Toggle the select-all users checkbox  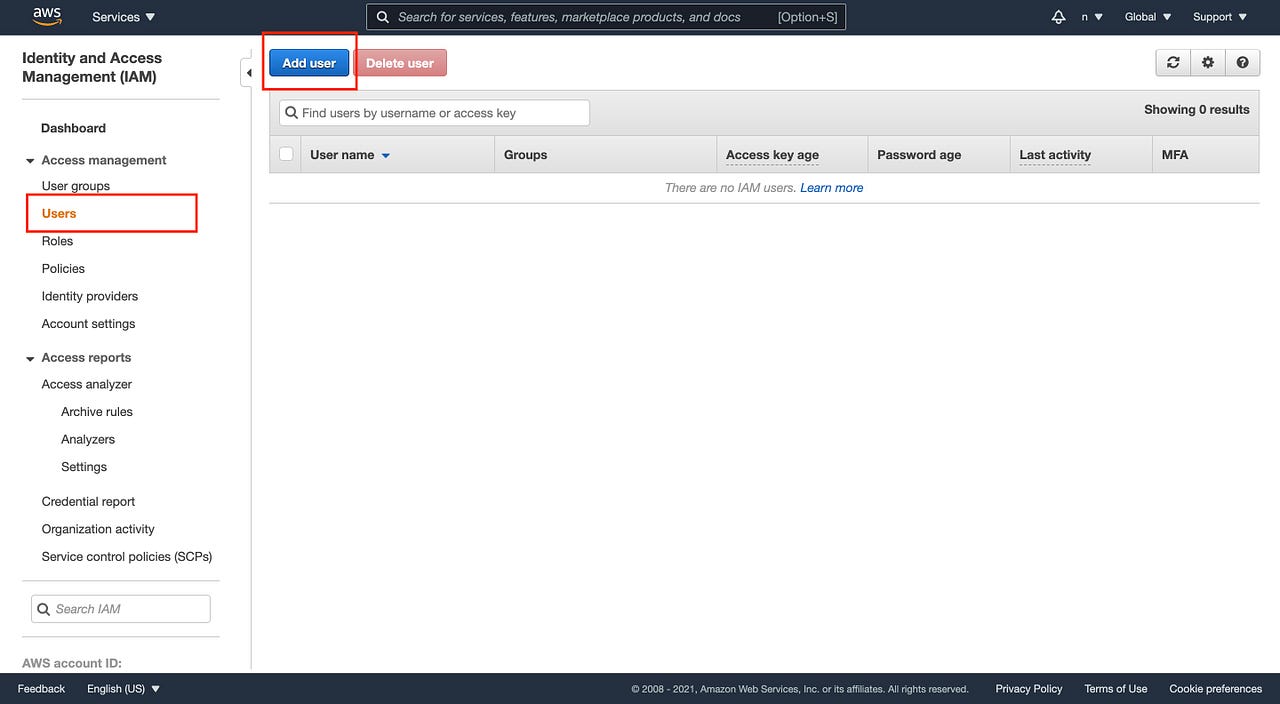pos(286,154)
